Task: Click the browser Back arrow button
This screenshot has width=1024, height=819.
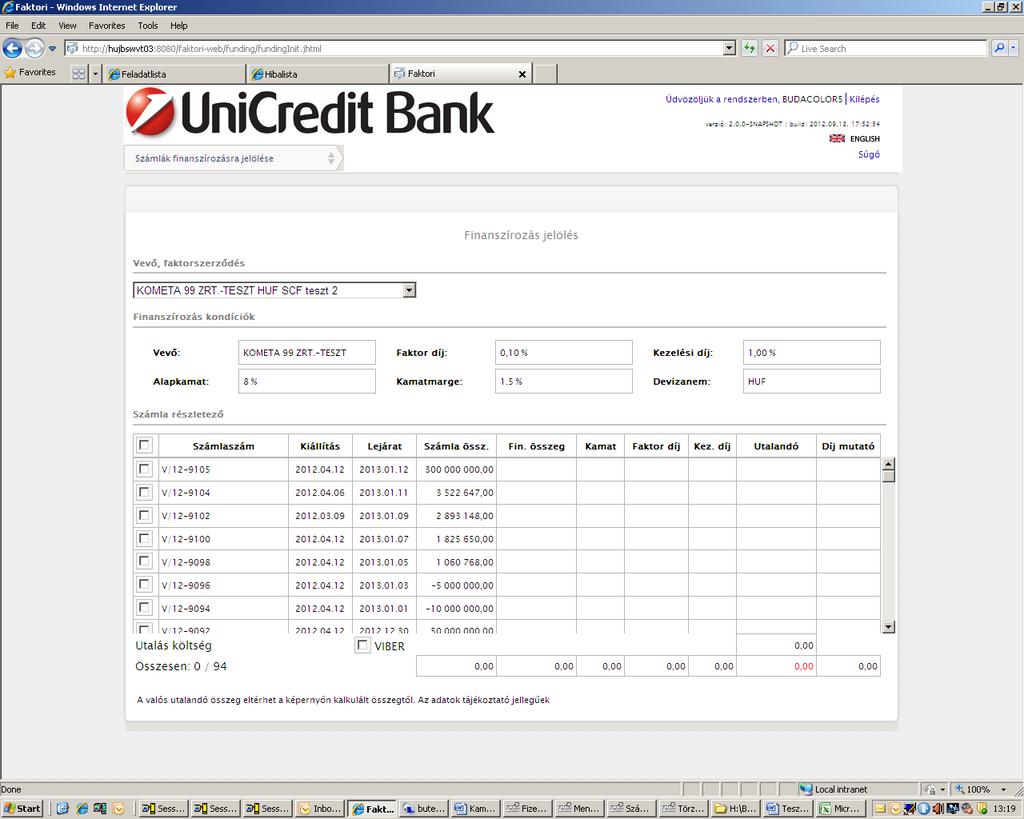Action: 12,48
